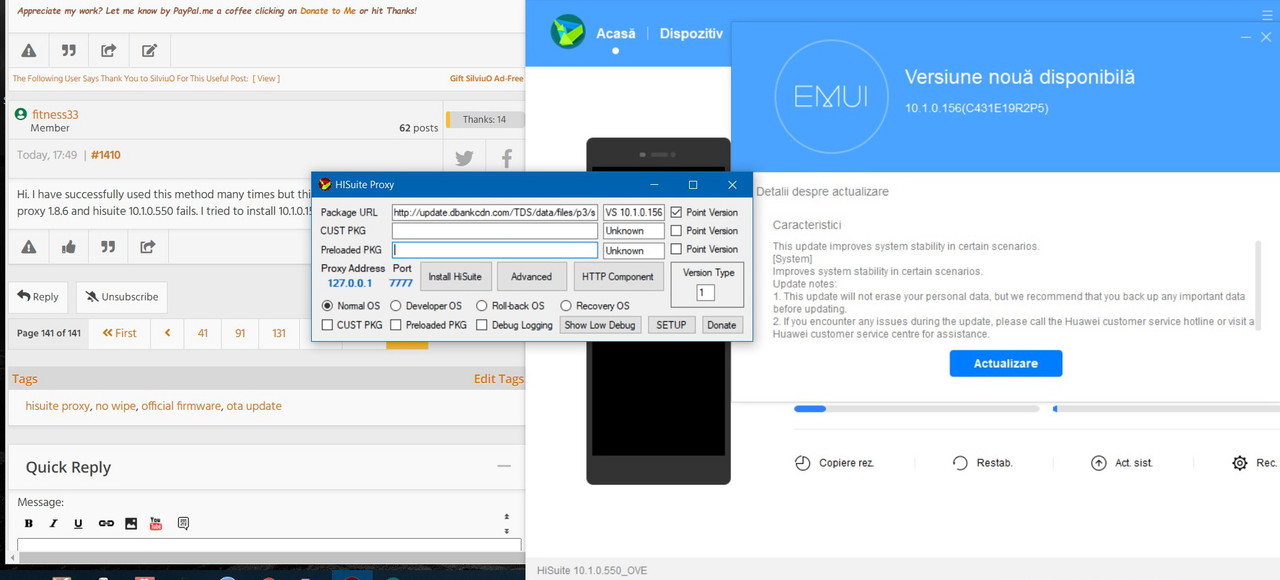Click Show Low Debug button
The image size is (1280, 580).
pos(600,325)
